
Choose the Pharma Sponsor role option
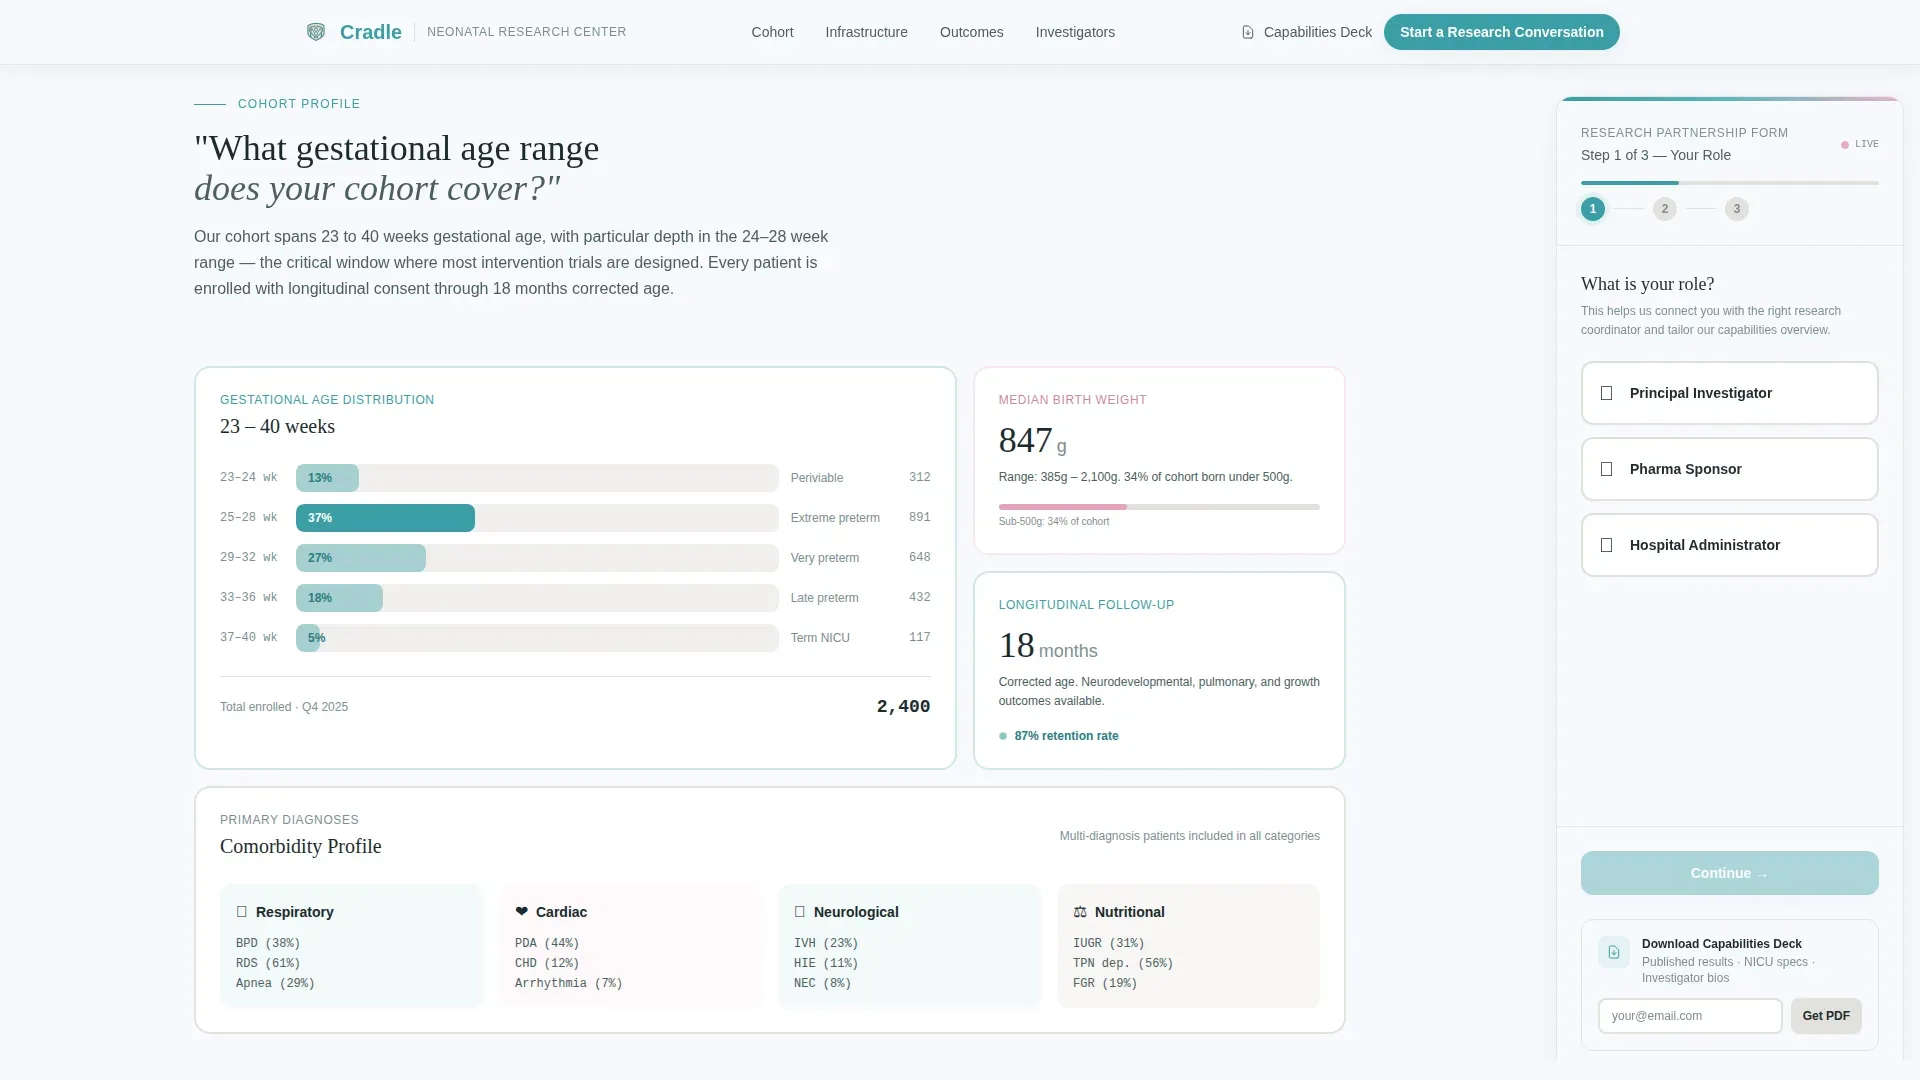click(x=1729, y=469)
